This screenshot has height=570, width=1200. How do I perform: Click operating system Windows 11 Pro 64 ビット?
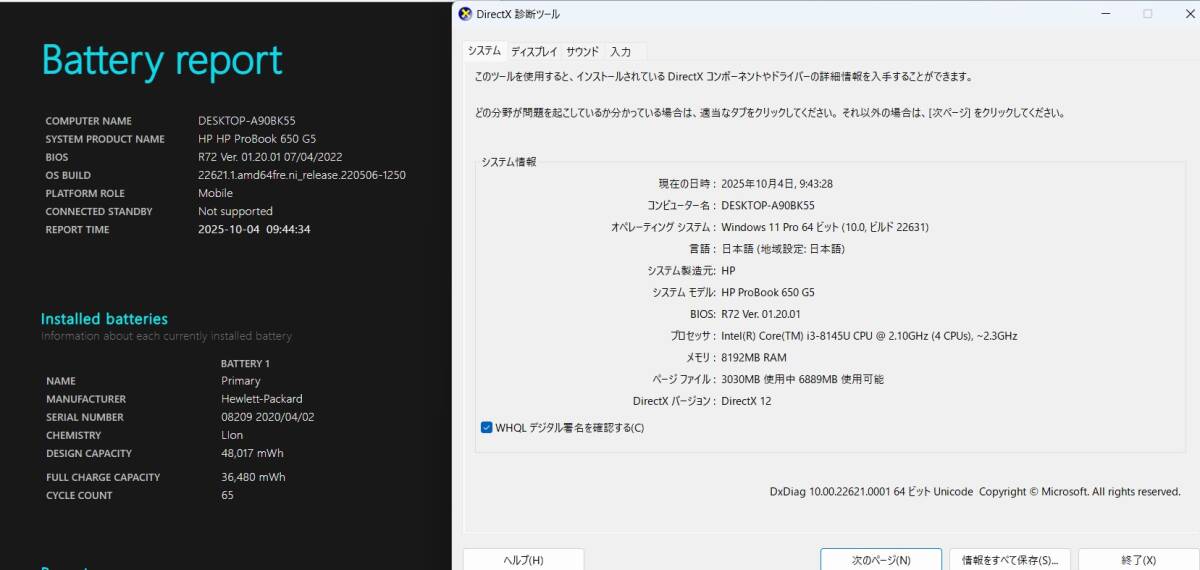[x=825, y=227]
